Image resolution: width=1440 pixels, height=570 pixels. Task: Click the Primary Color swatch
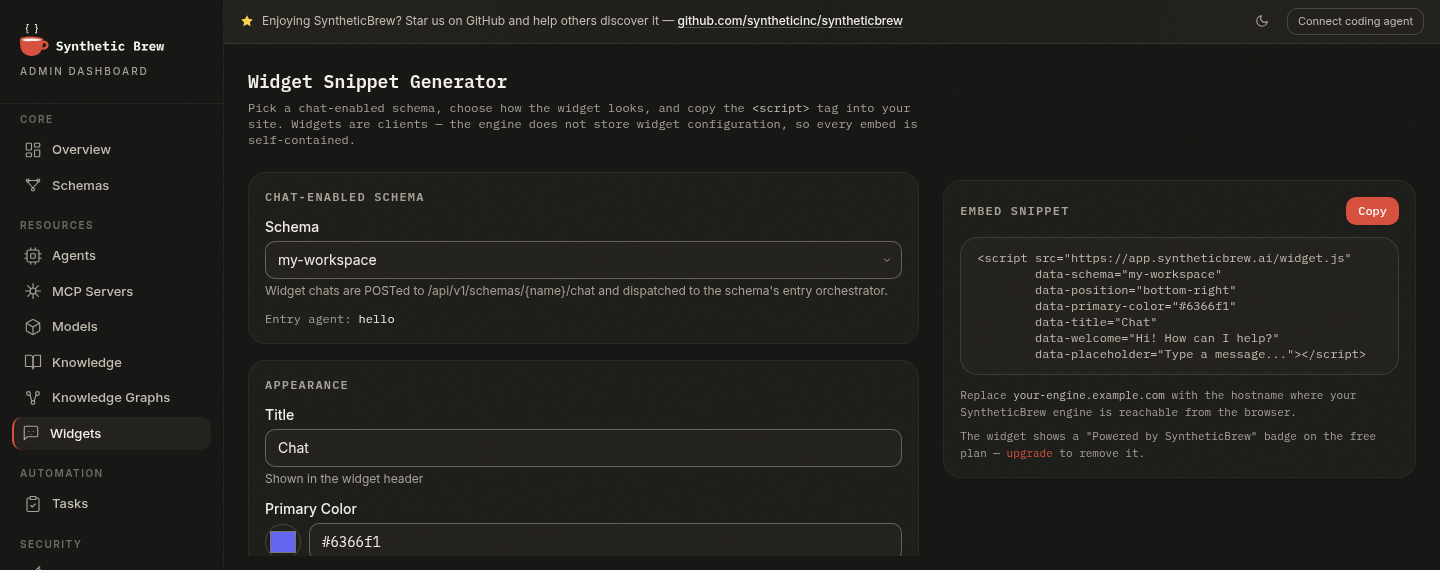pos(283,542)
